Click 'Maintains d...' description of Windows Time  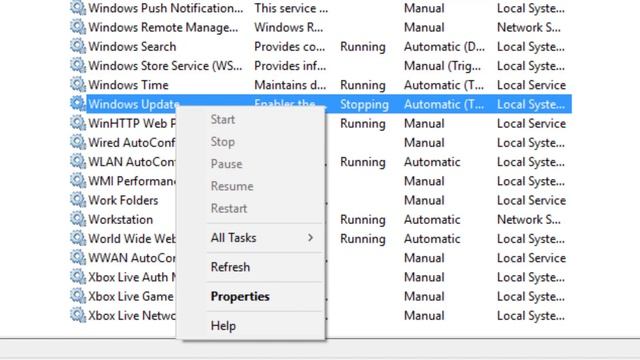tap(290, 85)
